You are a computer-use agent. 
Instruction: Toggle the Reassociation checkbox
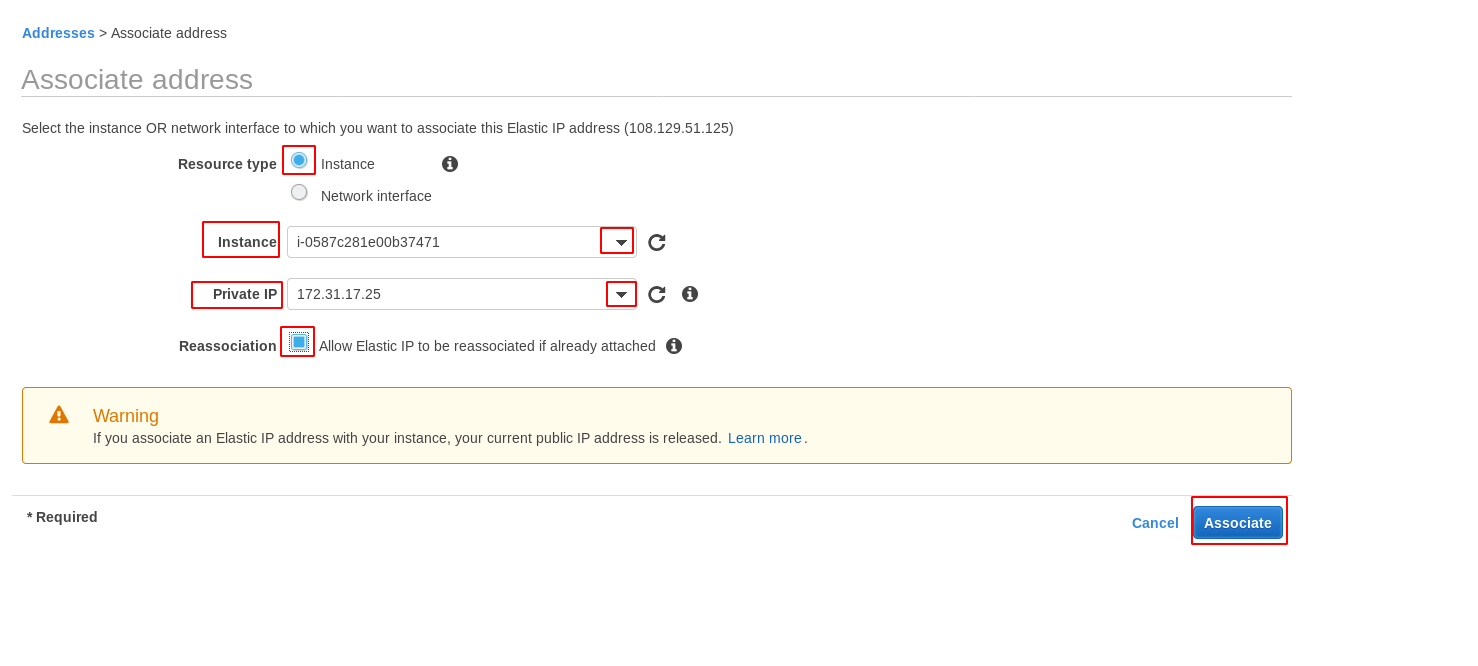click(298, 342)
